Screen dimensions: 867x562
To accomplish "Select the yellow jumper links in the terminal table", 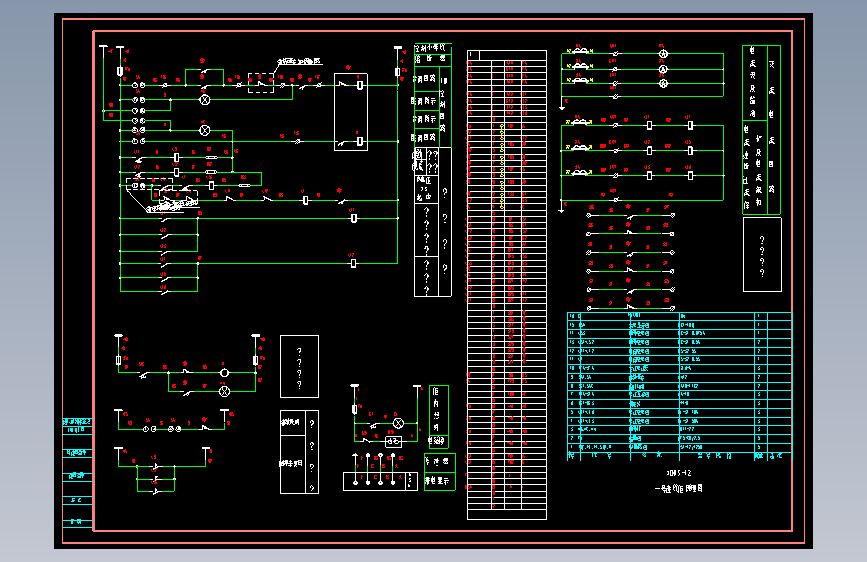I will [x=502, y=166].
